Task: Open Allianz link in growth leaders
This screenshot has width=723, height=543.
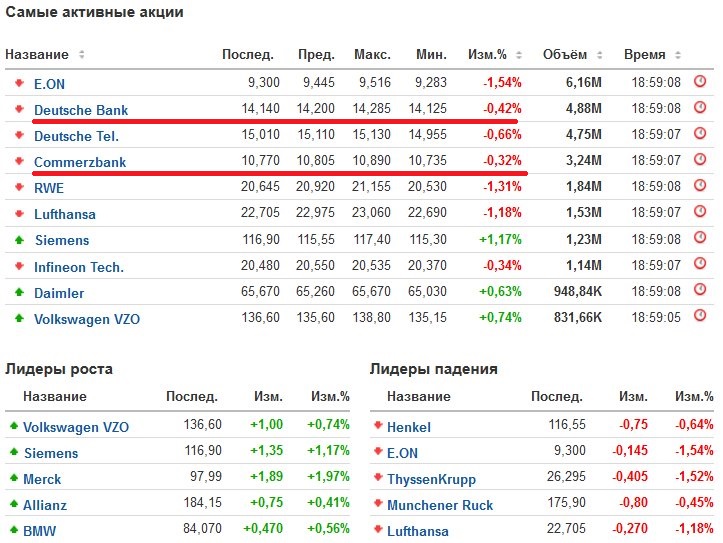Action: coord(45,505)
